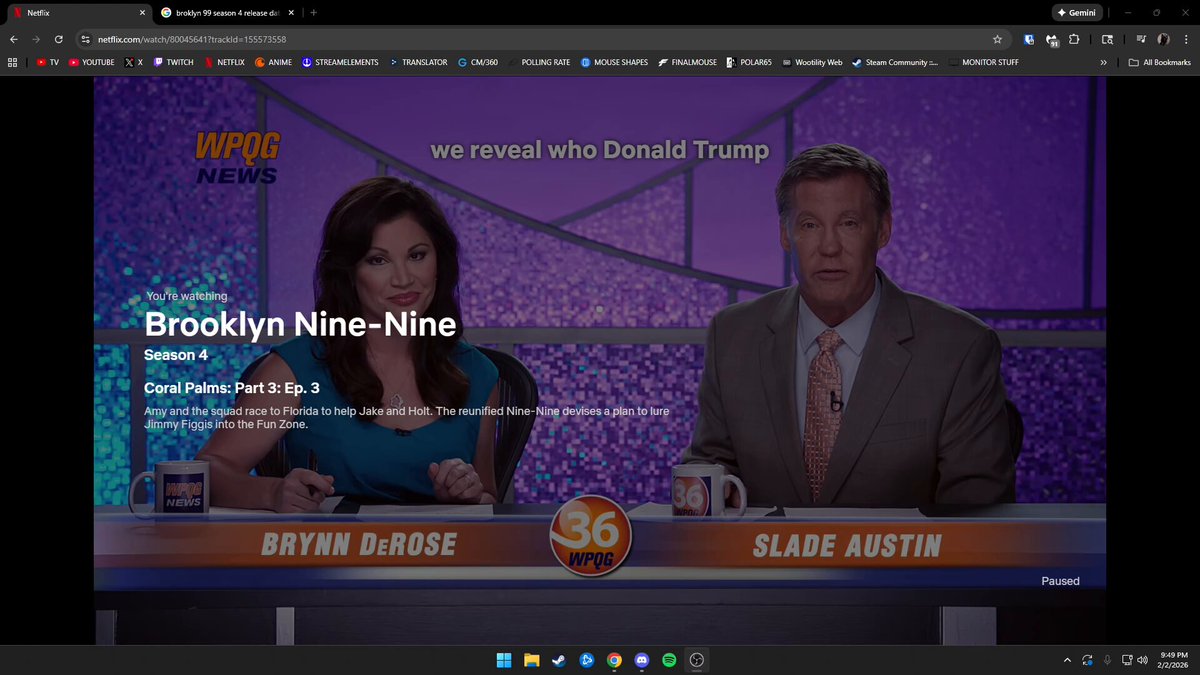Expand the hidden bookmarks chevron
1200x675 pixels.
pos(1103,62)
